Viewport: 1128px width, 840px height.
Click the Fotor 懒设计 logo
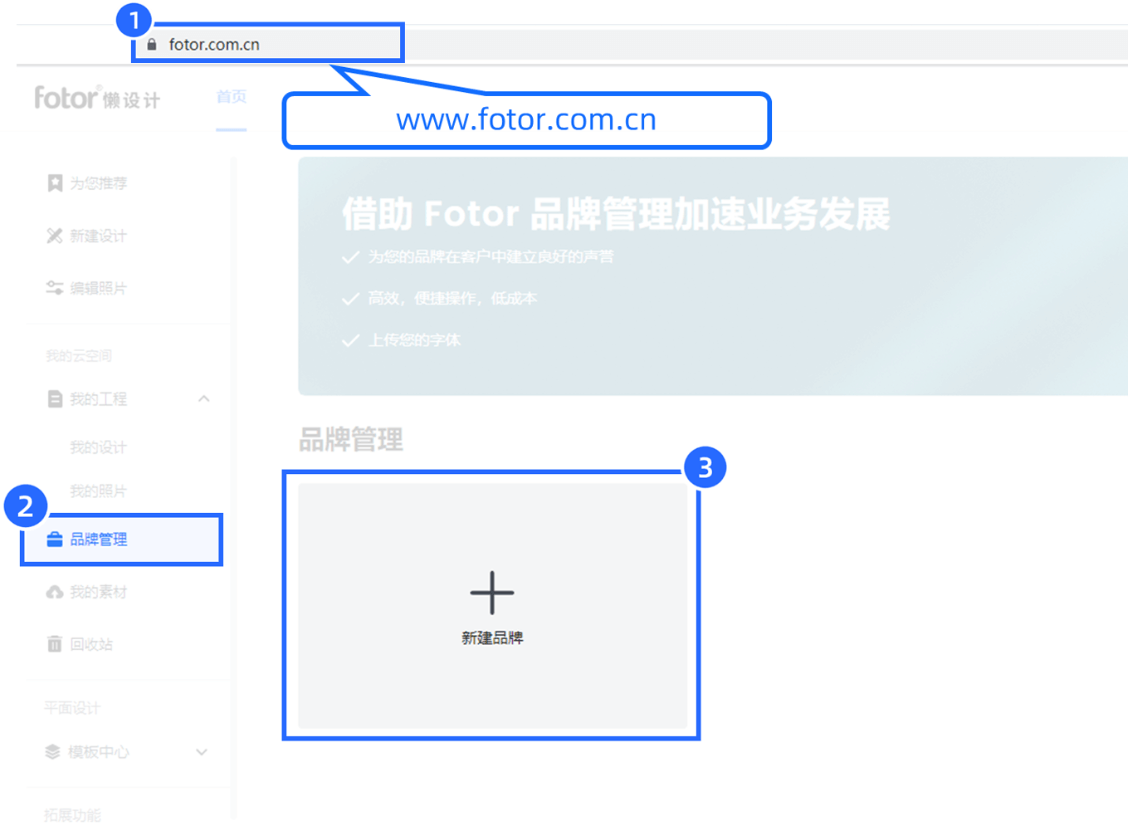pos(97,97)
